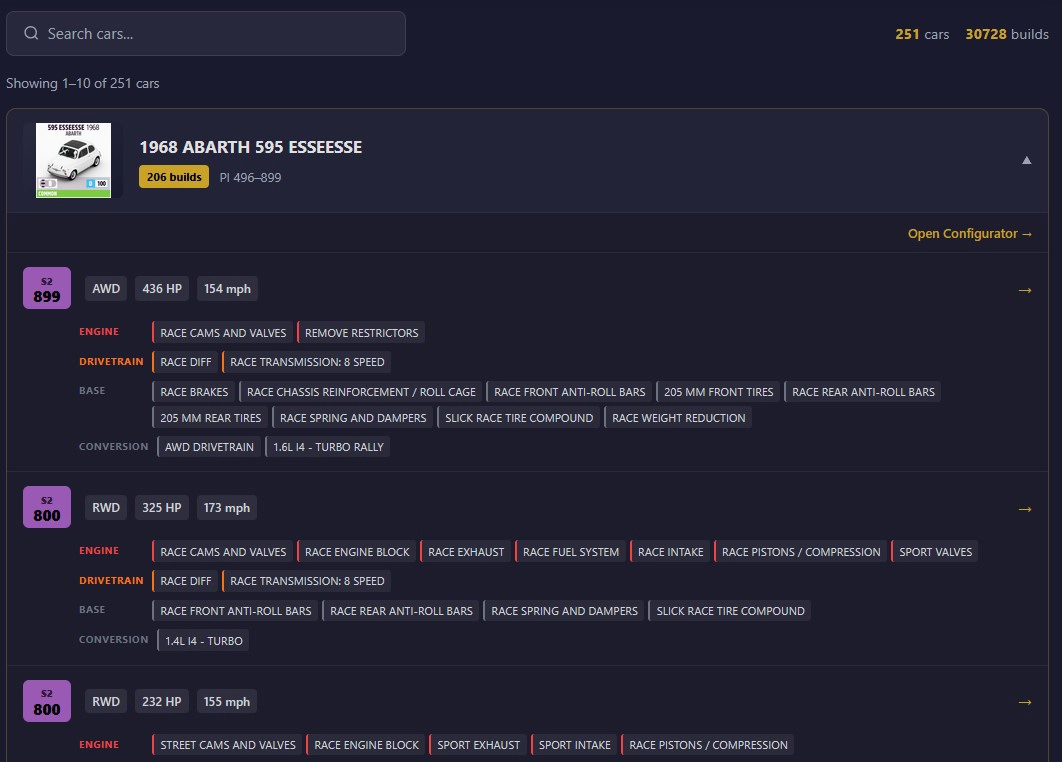Toggle the RACE CAMS AND VALVES part chip
Viewport: 1062px width, 762px height.
click(221, 331)
